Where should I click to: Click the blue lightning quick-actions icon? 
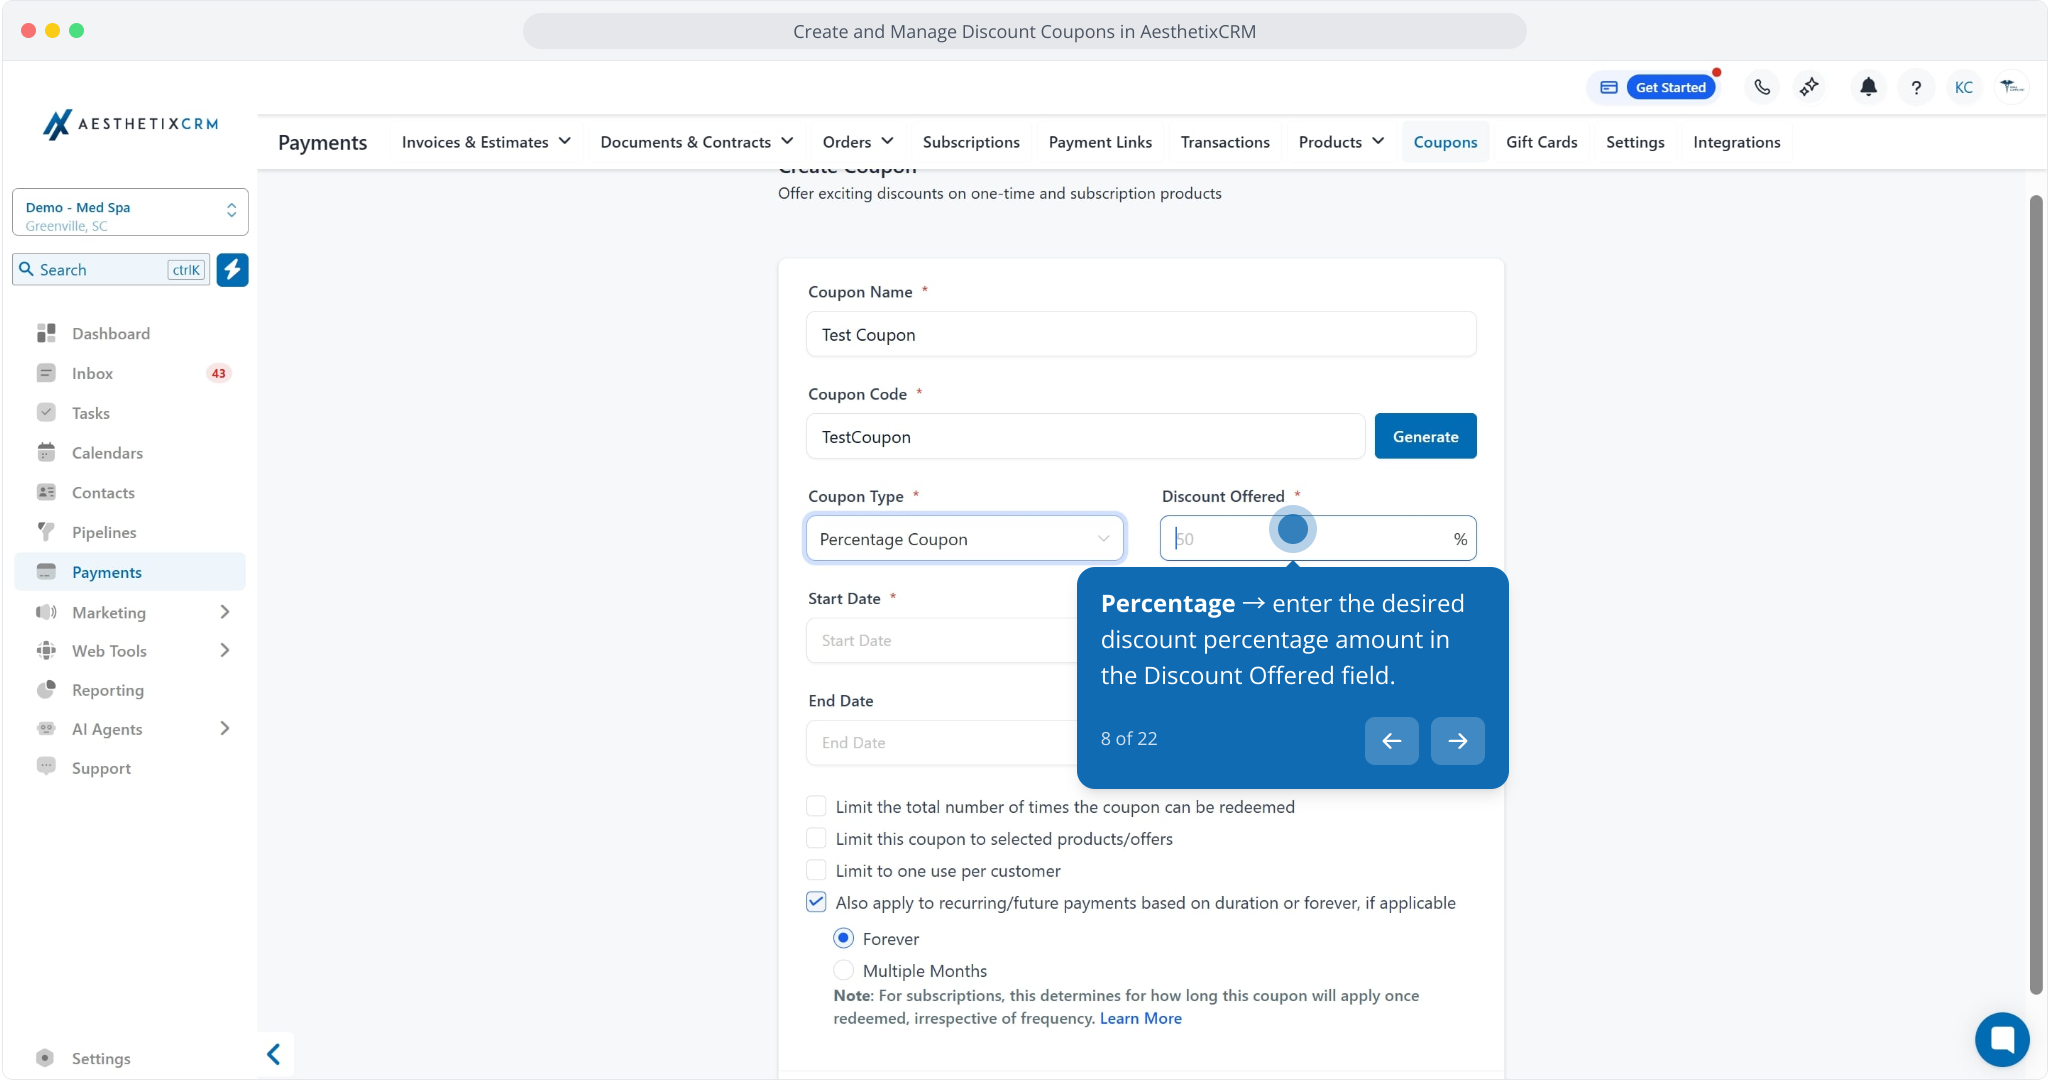pyautogui.click(x=232, y=269)
